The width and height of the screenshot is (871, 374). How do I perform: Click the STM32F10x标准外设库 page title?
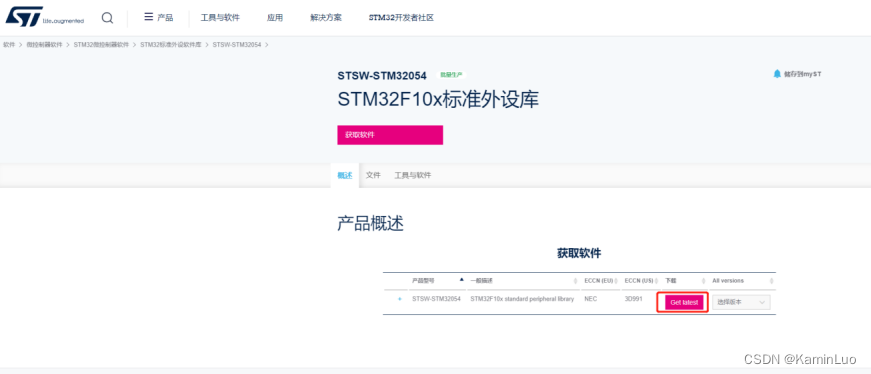438,100
